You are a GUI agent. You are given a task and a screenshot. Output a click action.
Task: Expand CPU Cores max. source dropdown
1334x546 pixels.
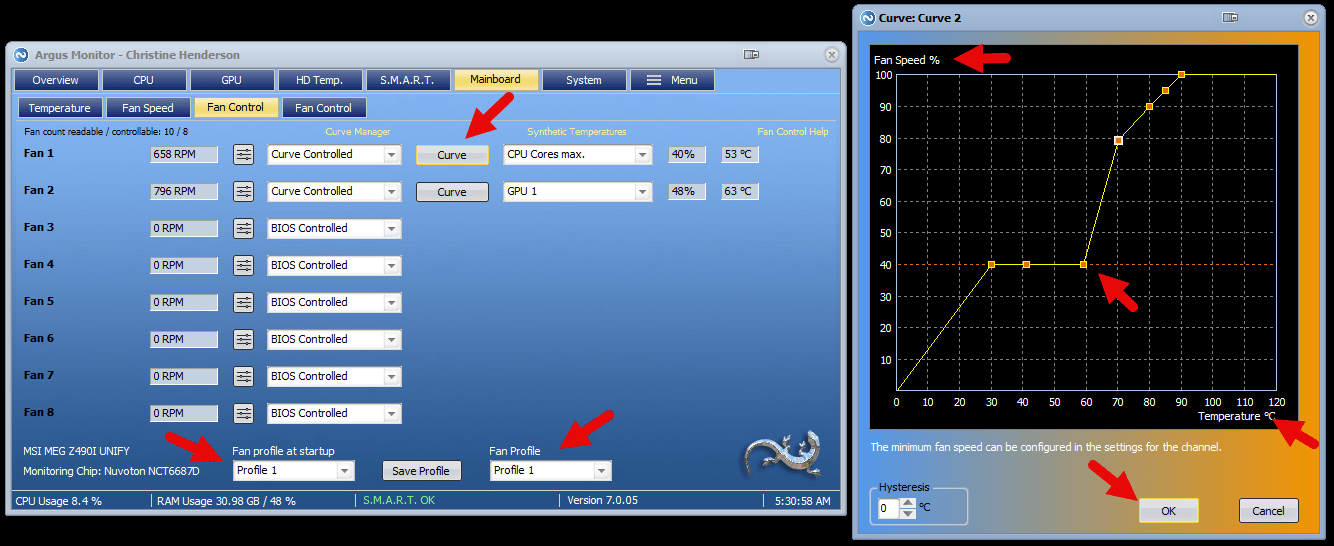(x=643, y=154)
